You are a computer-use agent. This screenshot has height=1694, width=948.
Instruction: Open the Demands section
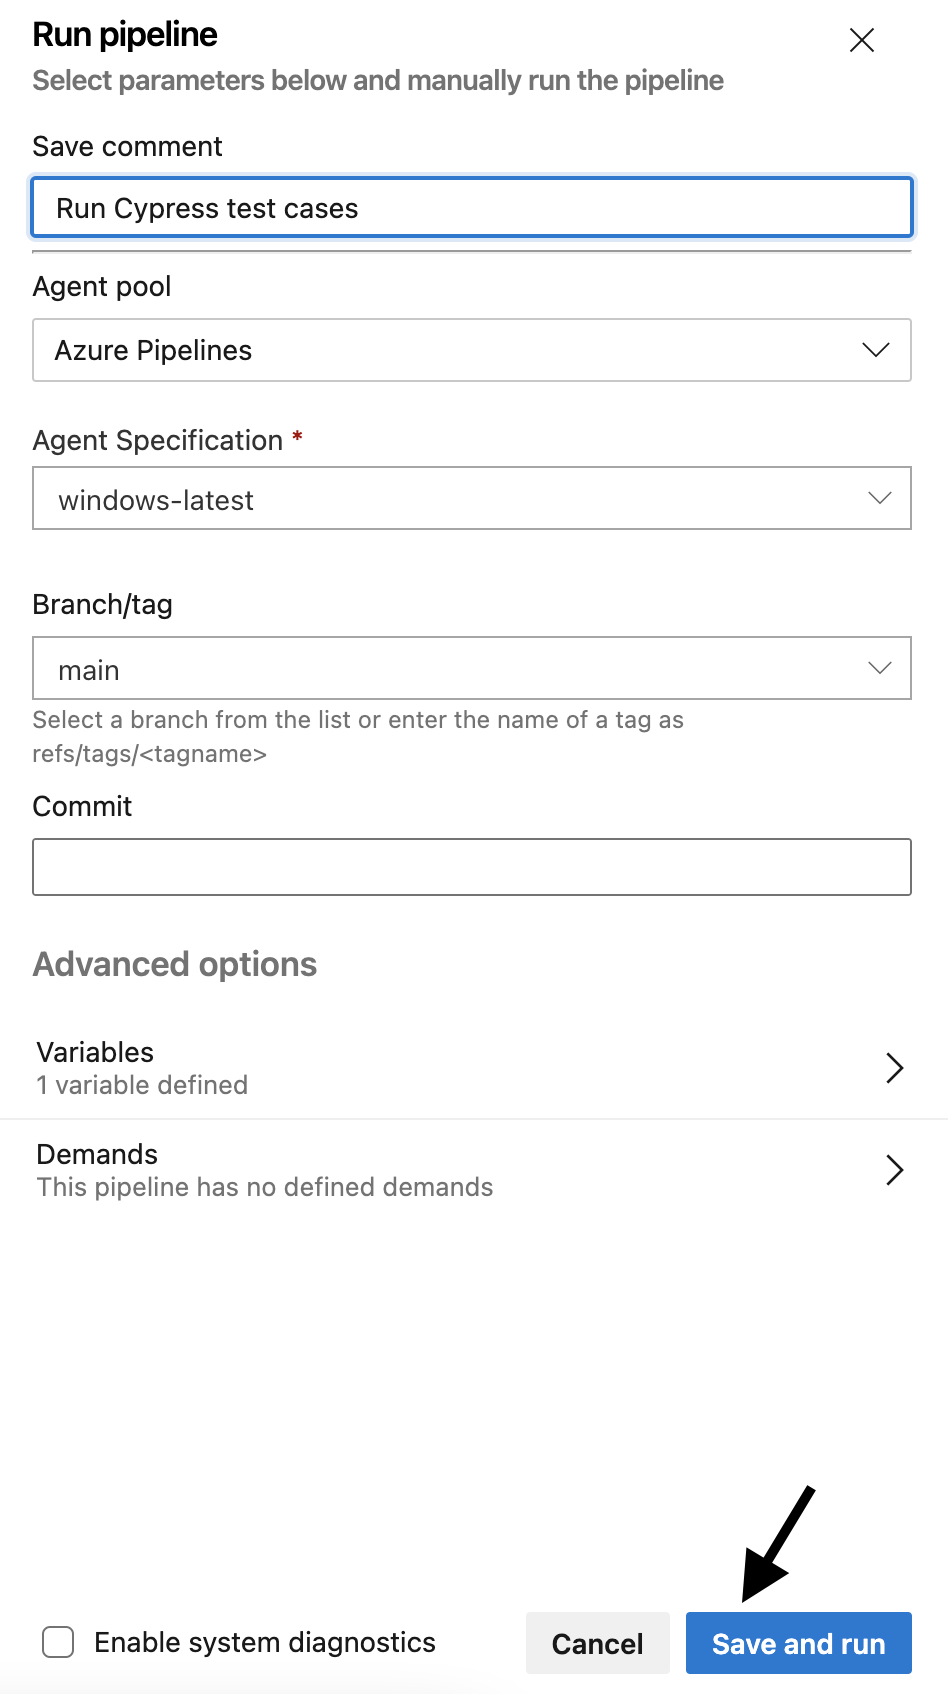coord(472,1170)
